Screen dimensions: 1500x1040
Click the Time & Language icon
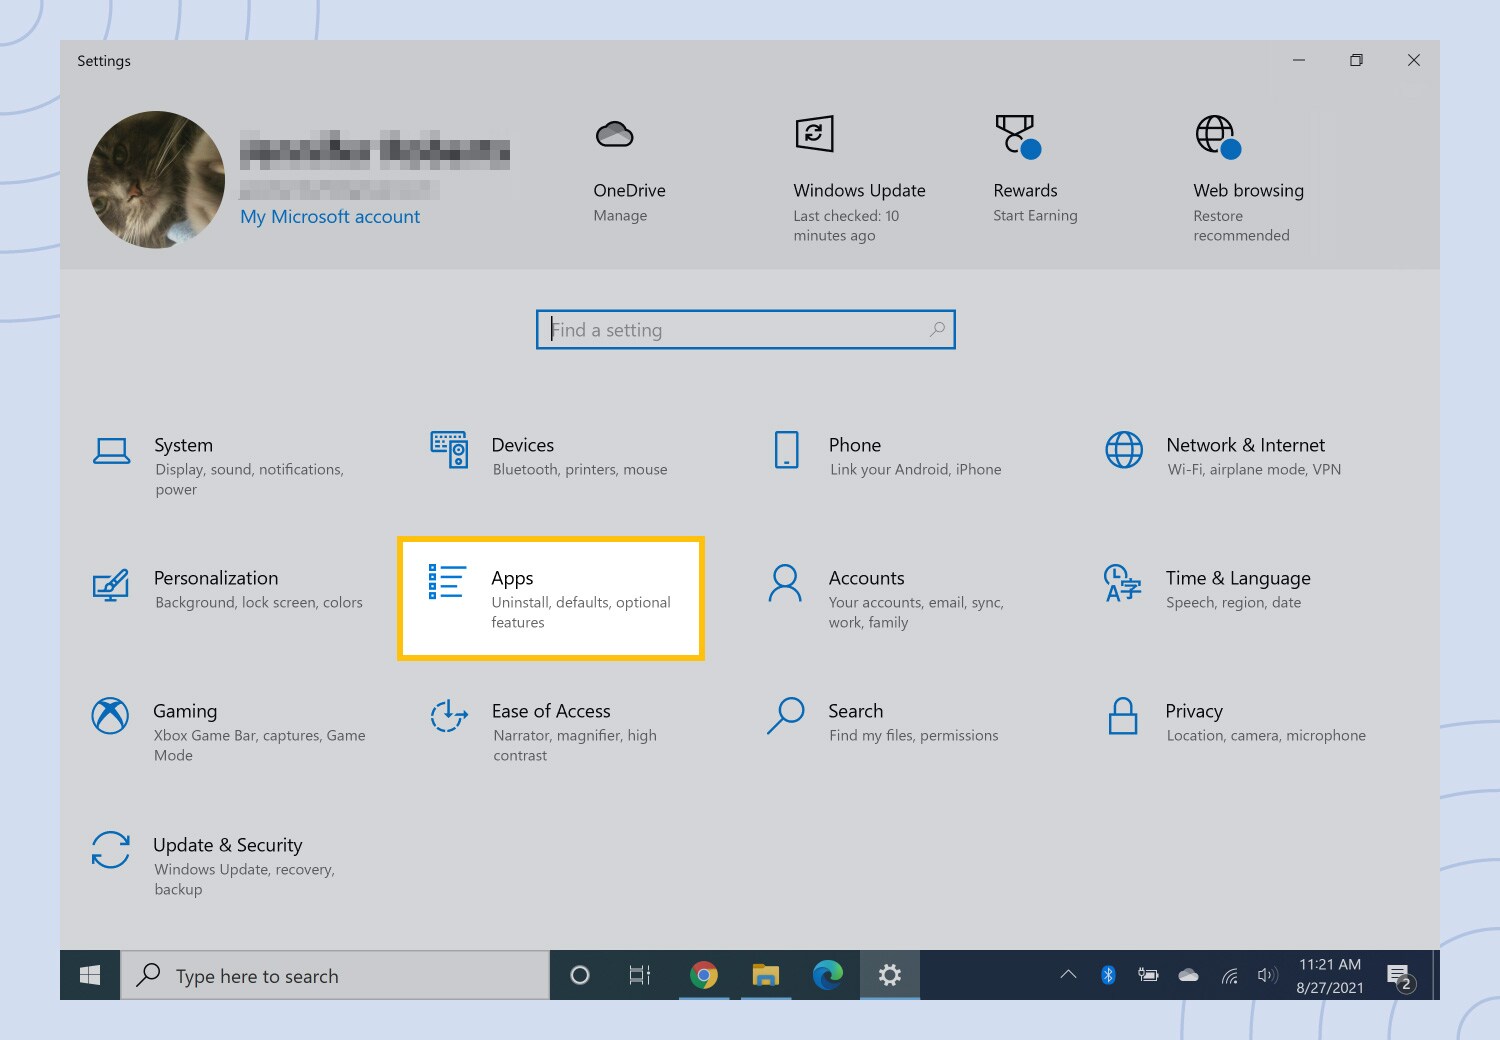click(x=1122, y=583)
